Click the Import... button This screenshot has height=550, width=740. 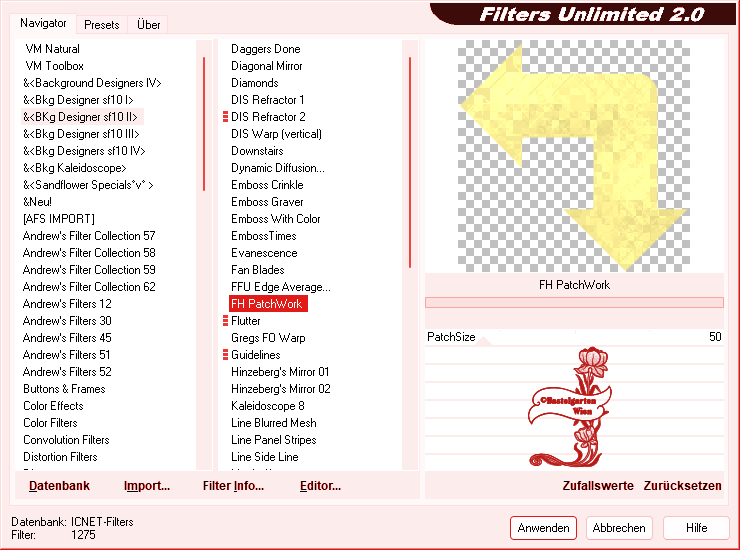pyautogui.click(x=147, y=486)
